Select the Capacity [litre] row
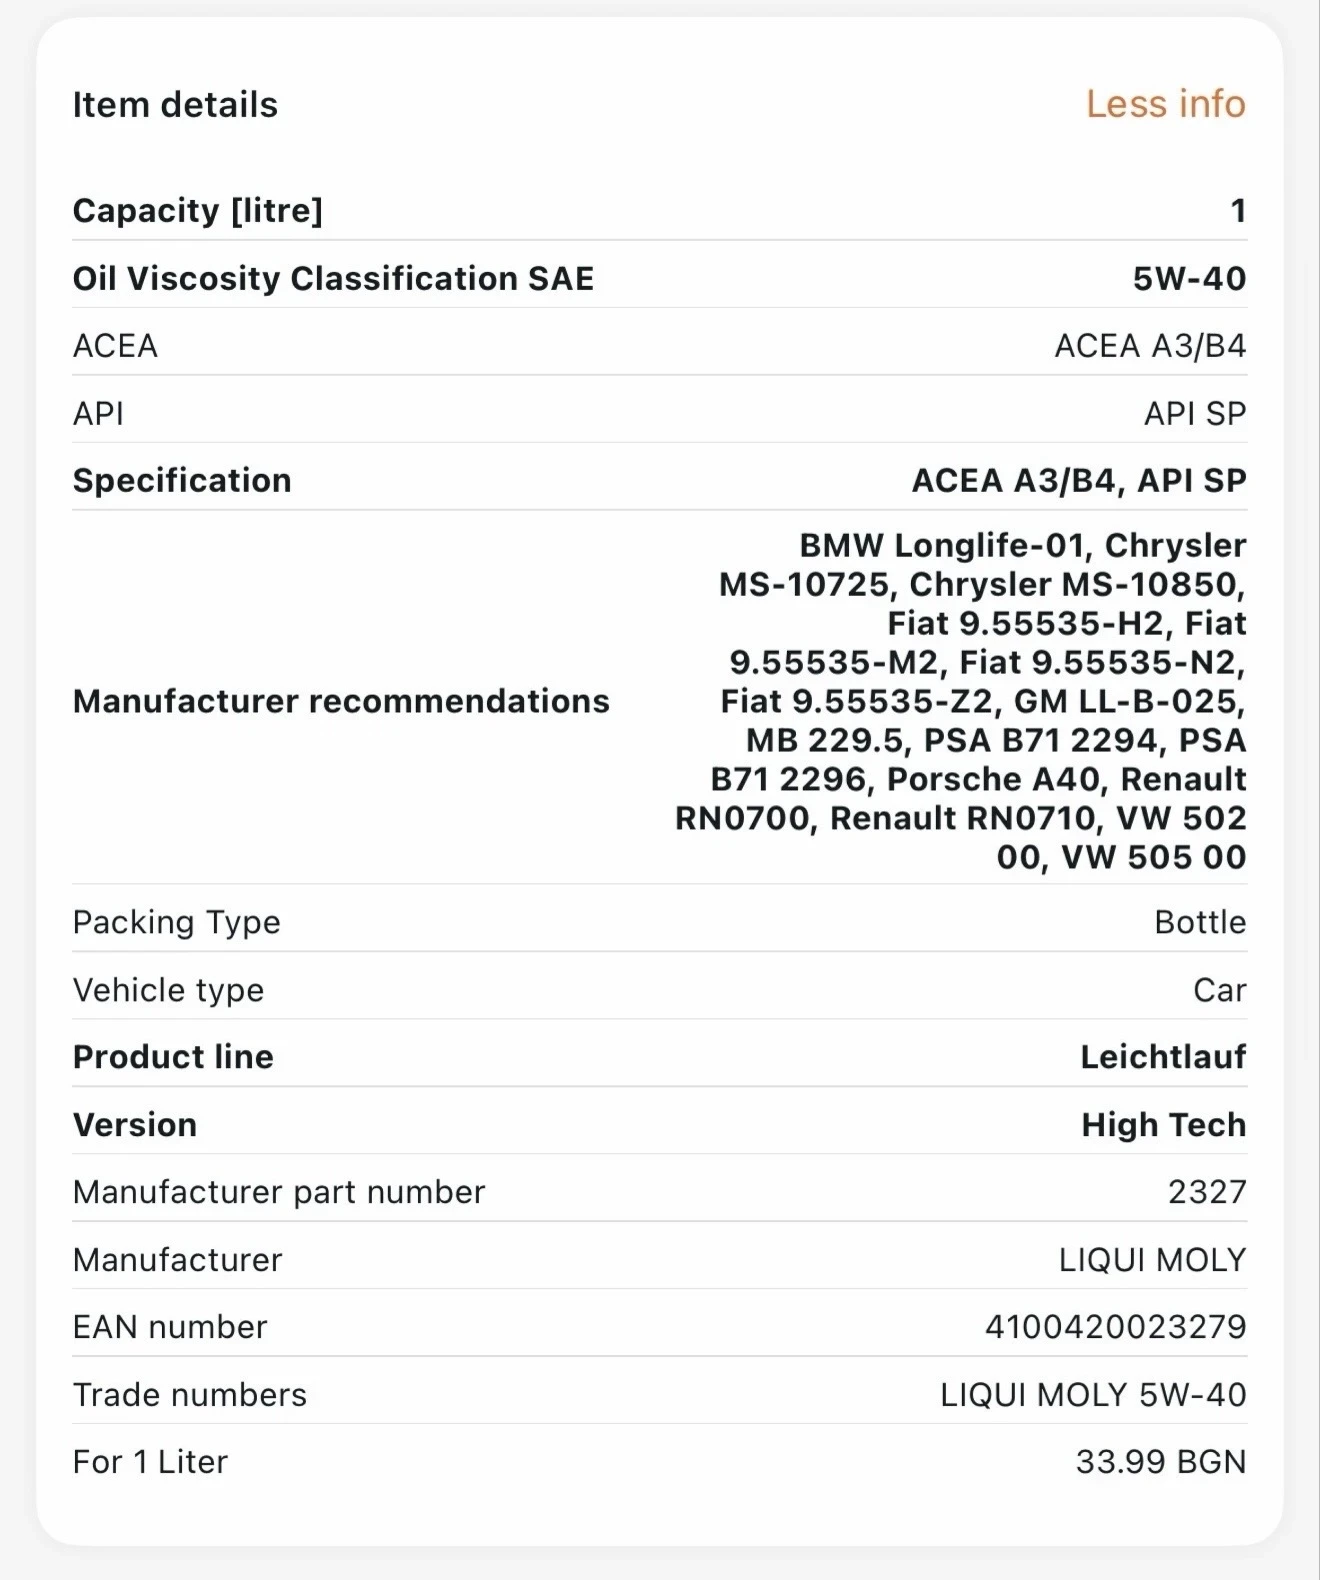 click(x=198, y=211)
